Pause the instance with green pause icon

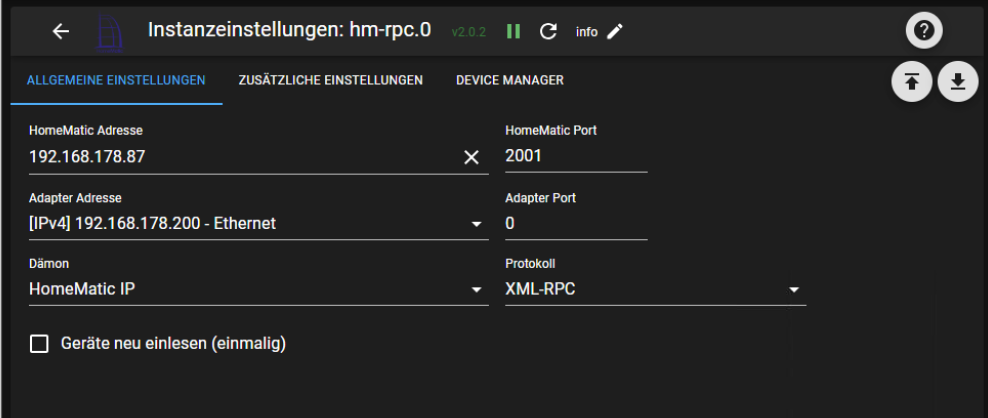[514, 32]
